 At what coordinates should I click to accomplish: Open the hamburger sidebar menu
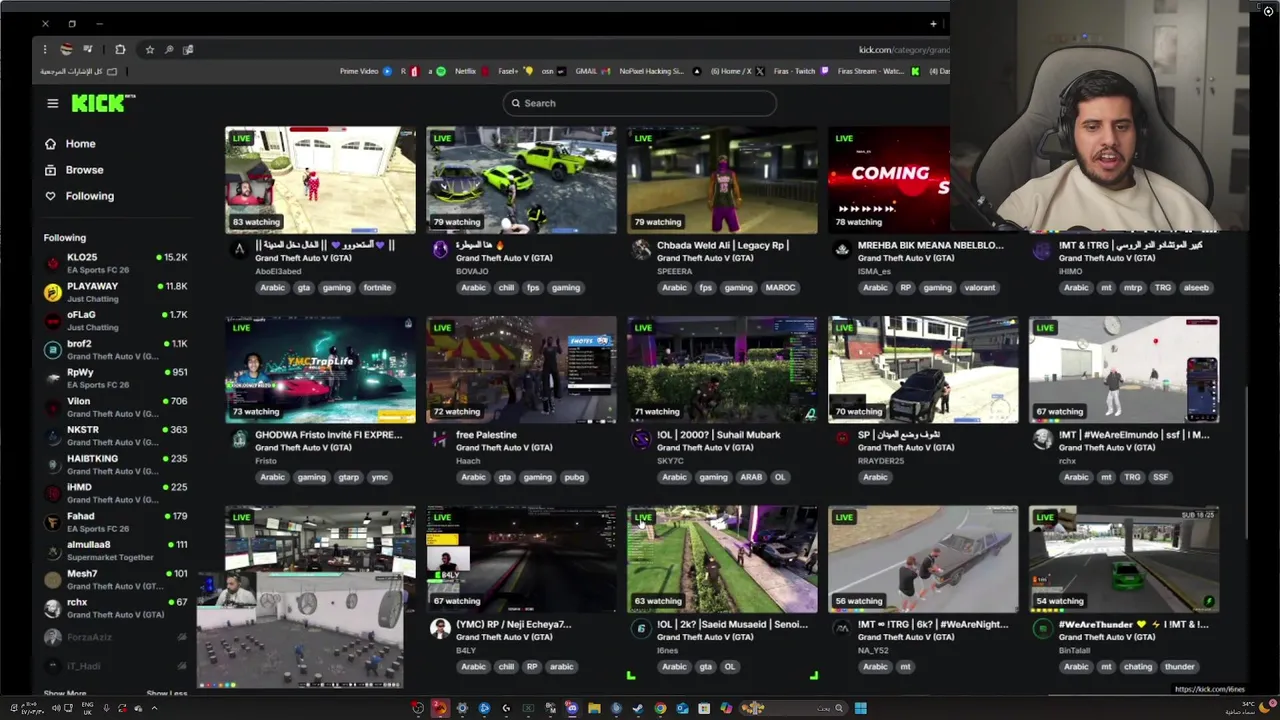[52, 103]
